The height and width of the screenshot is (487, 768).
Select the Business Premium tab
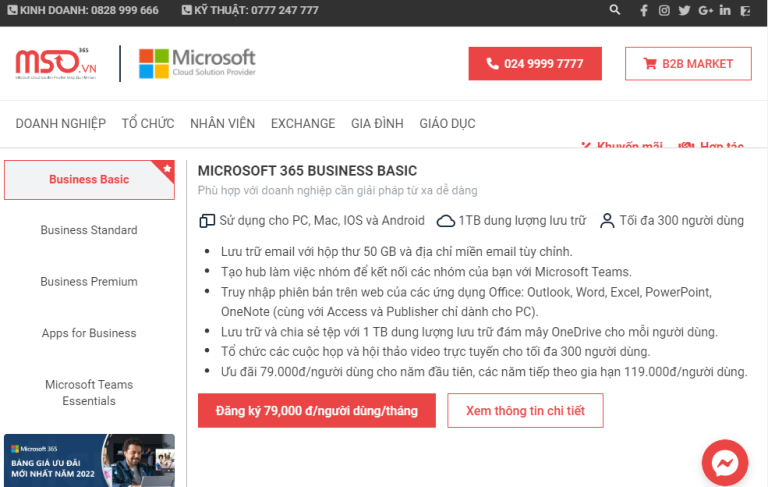click(89, 282)
